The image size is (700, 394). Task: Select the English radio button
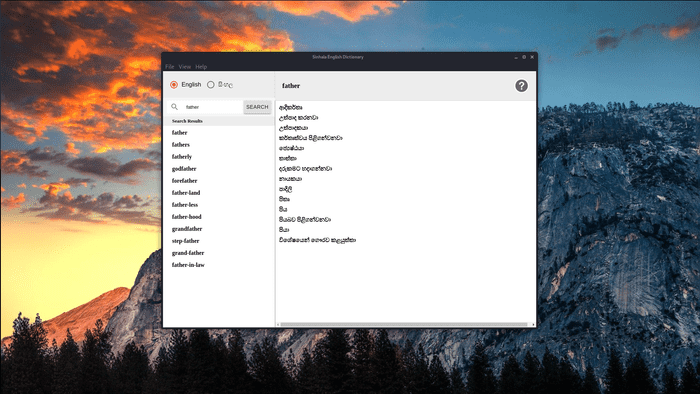[x=174, y=85]
